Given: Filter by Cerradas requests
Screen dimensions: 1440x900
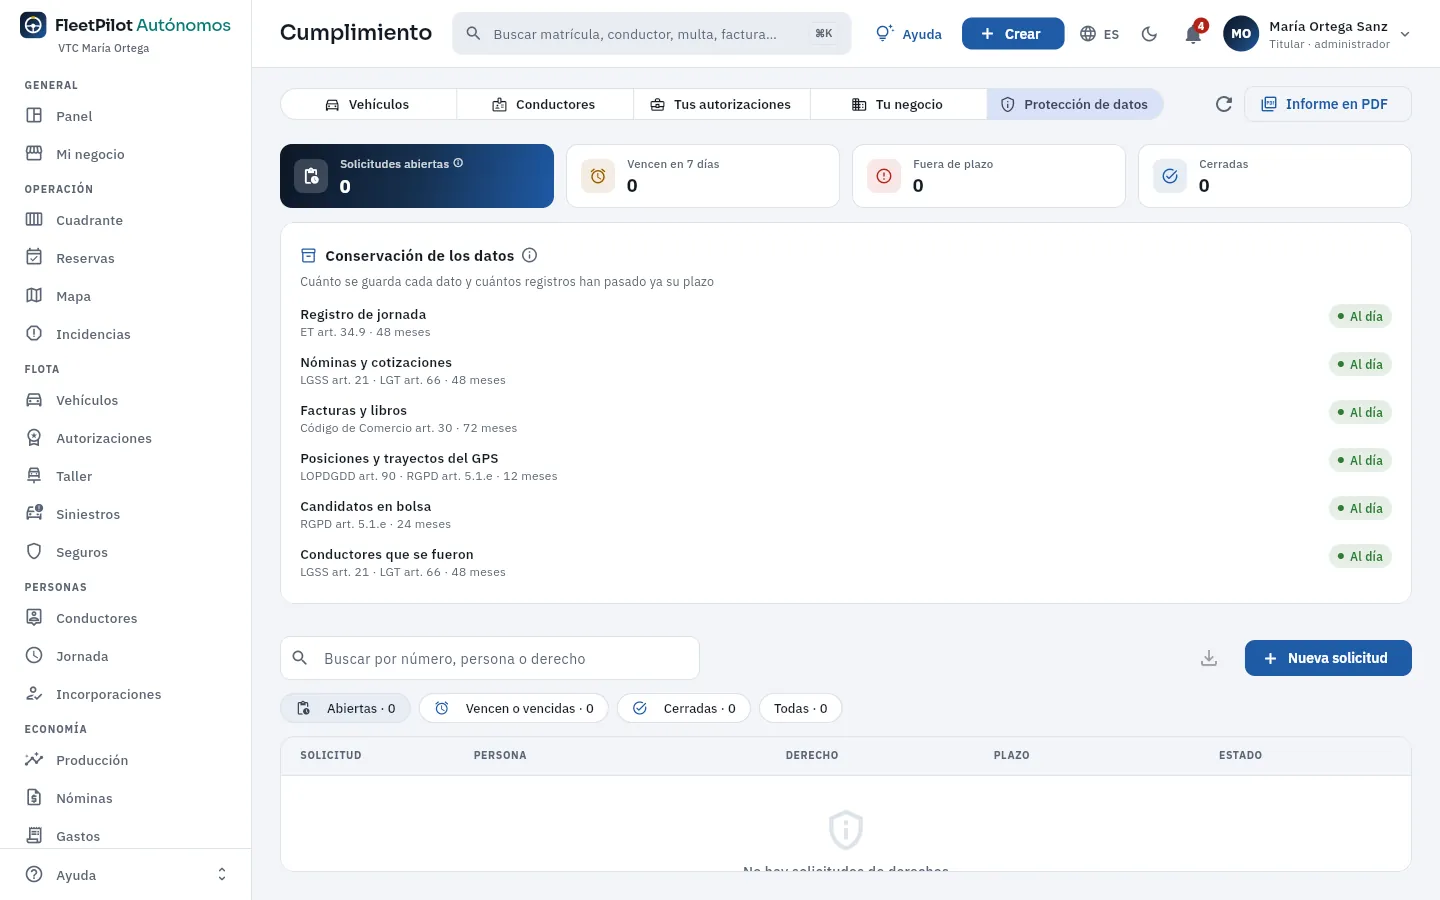Looking at the screenshot, I should (x=684, y=708).
